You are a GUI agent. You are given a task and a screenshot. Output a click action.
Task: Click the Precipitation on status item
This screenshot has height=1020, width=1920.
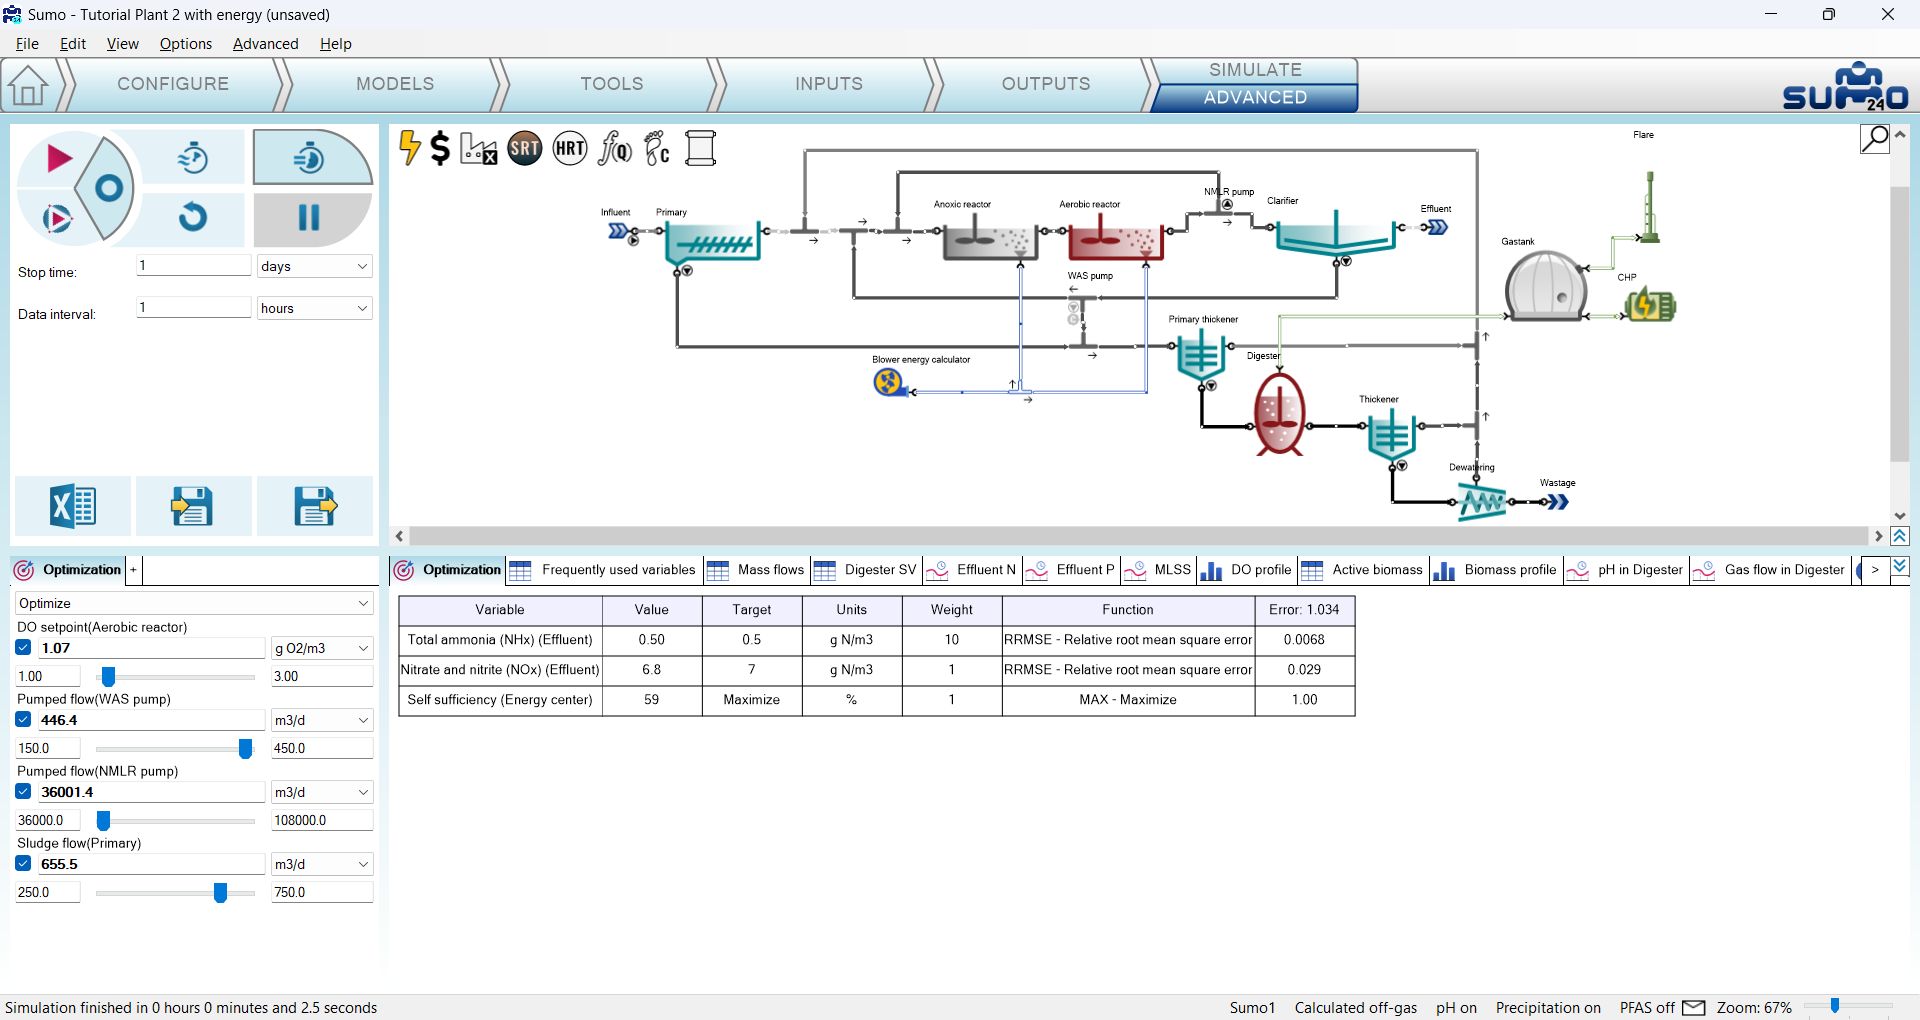1548,1007
